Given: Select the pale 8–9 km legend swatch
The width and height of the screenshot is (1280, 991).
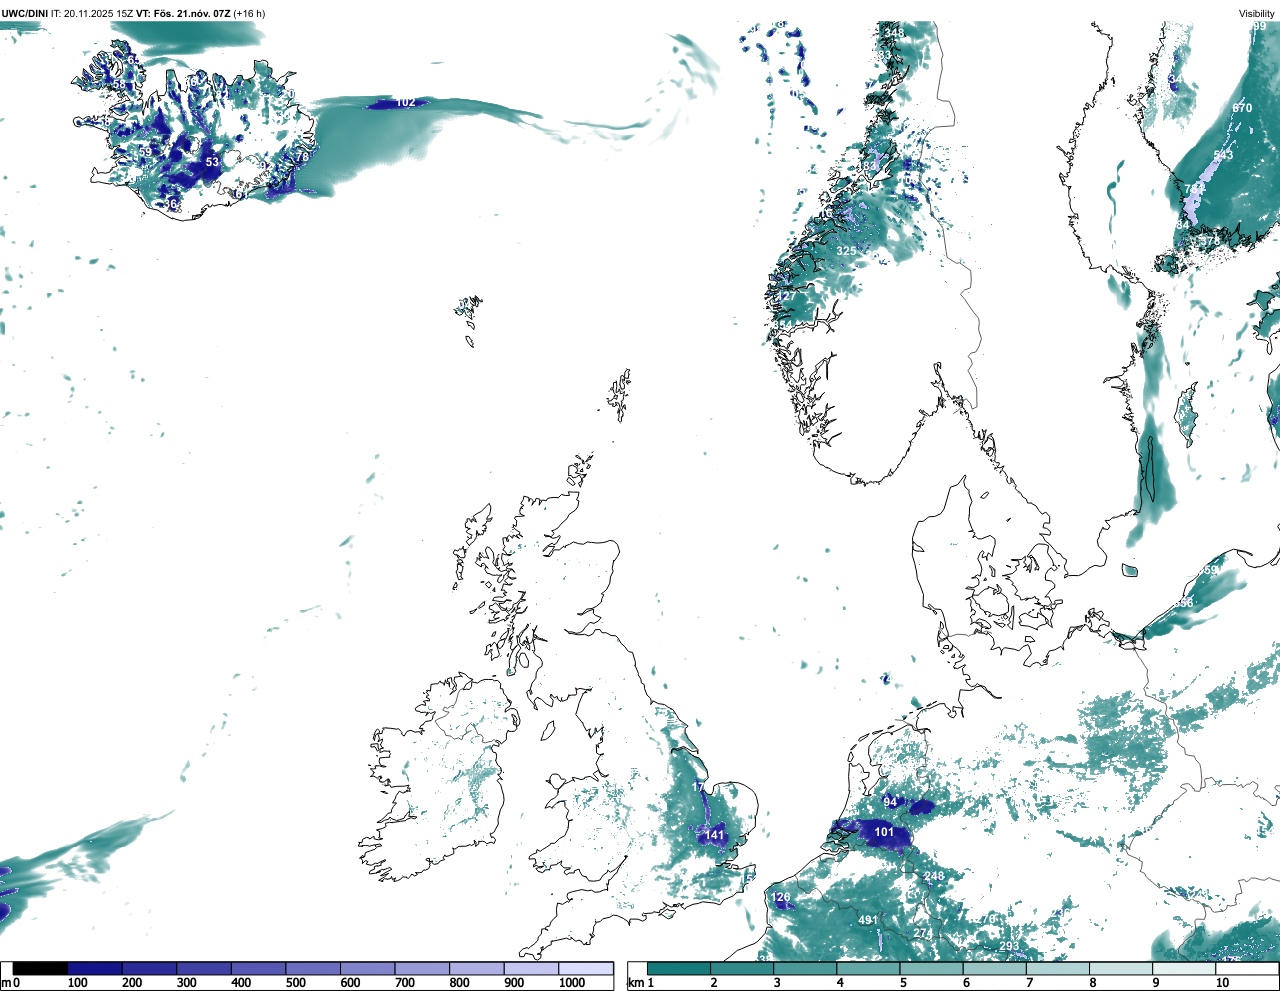Looking at the screenshot, I should click(x=1122, y=968).
